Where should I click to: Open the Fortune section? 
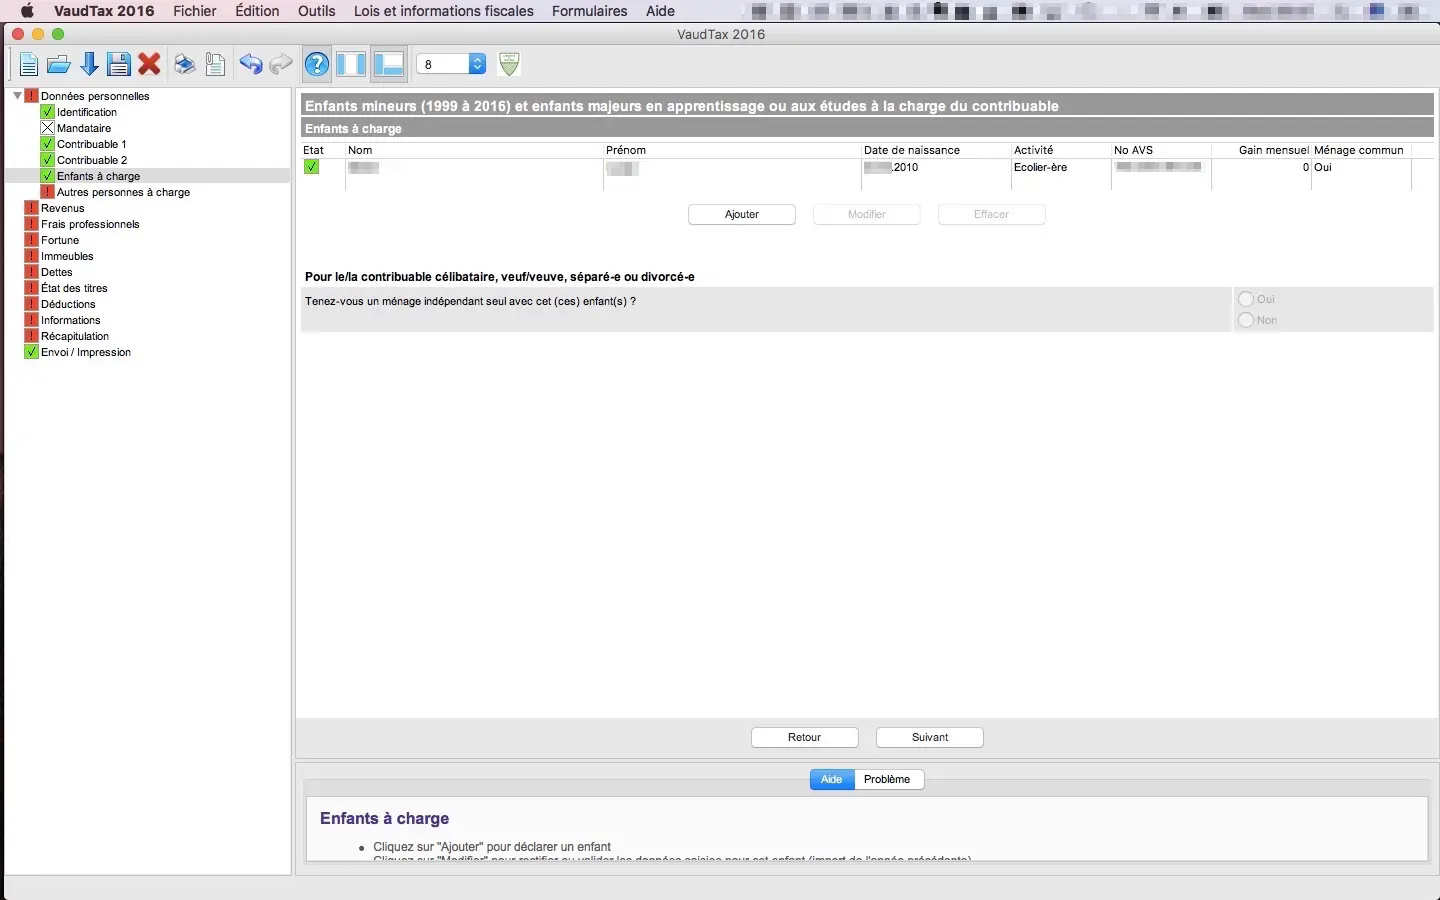pyautogui.click(x=60, y=240)
